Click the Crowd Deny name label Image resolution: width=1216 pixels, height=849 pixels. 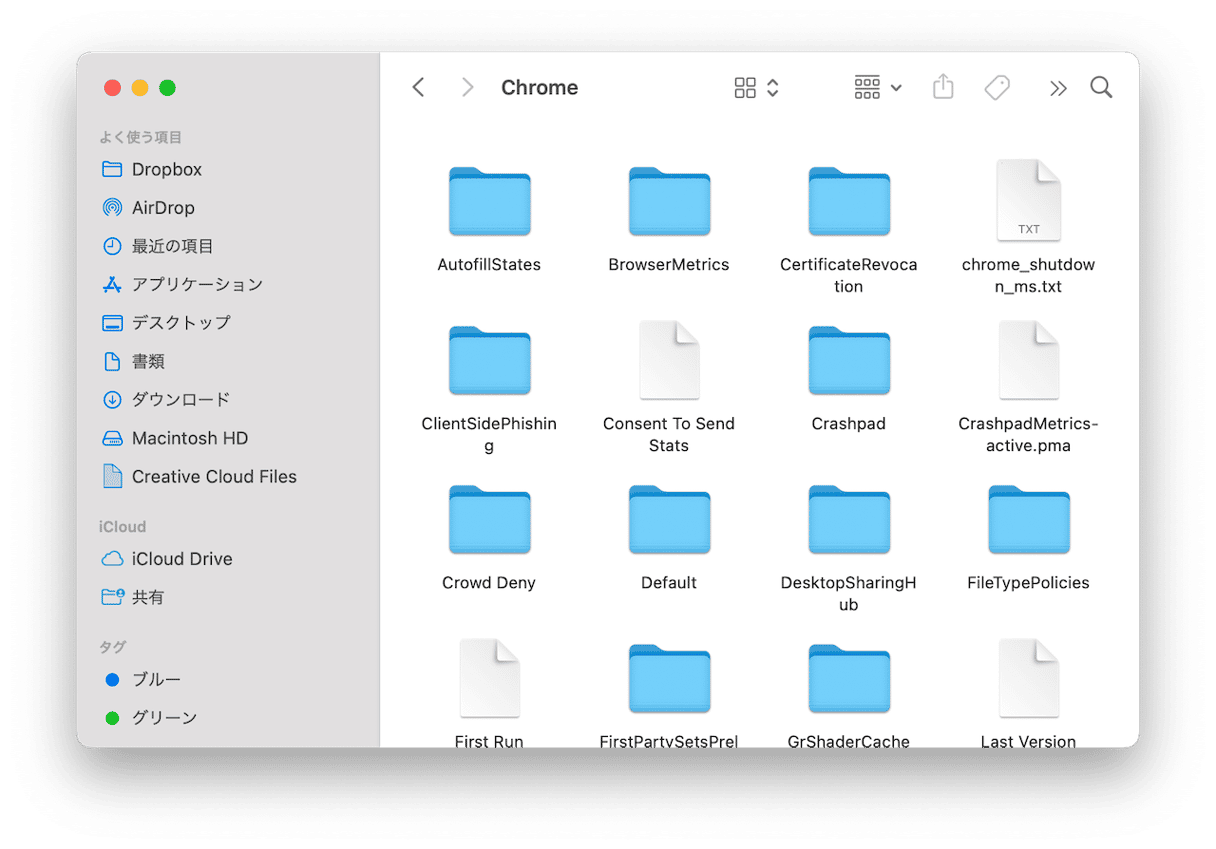click(x=489, y=583)
